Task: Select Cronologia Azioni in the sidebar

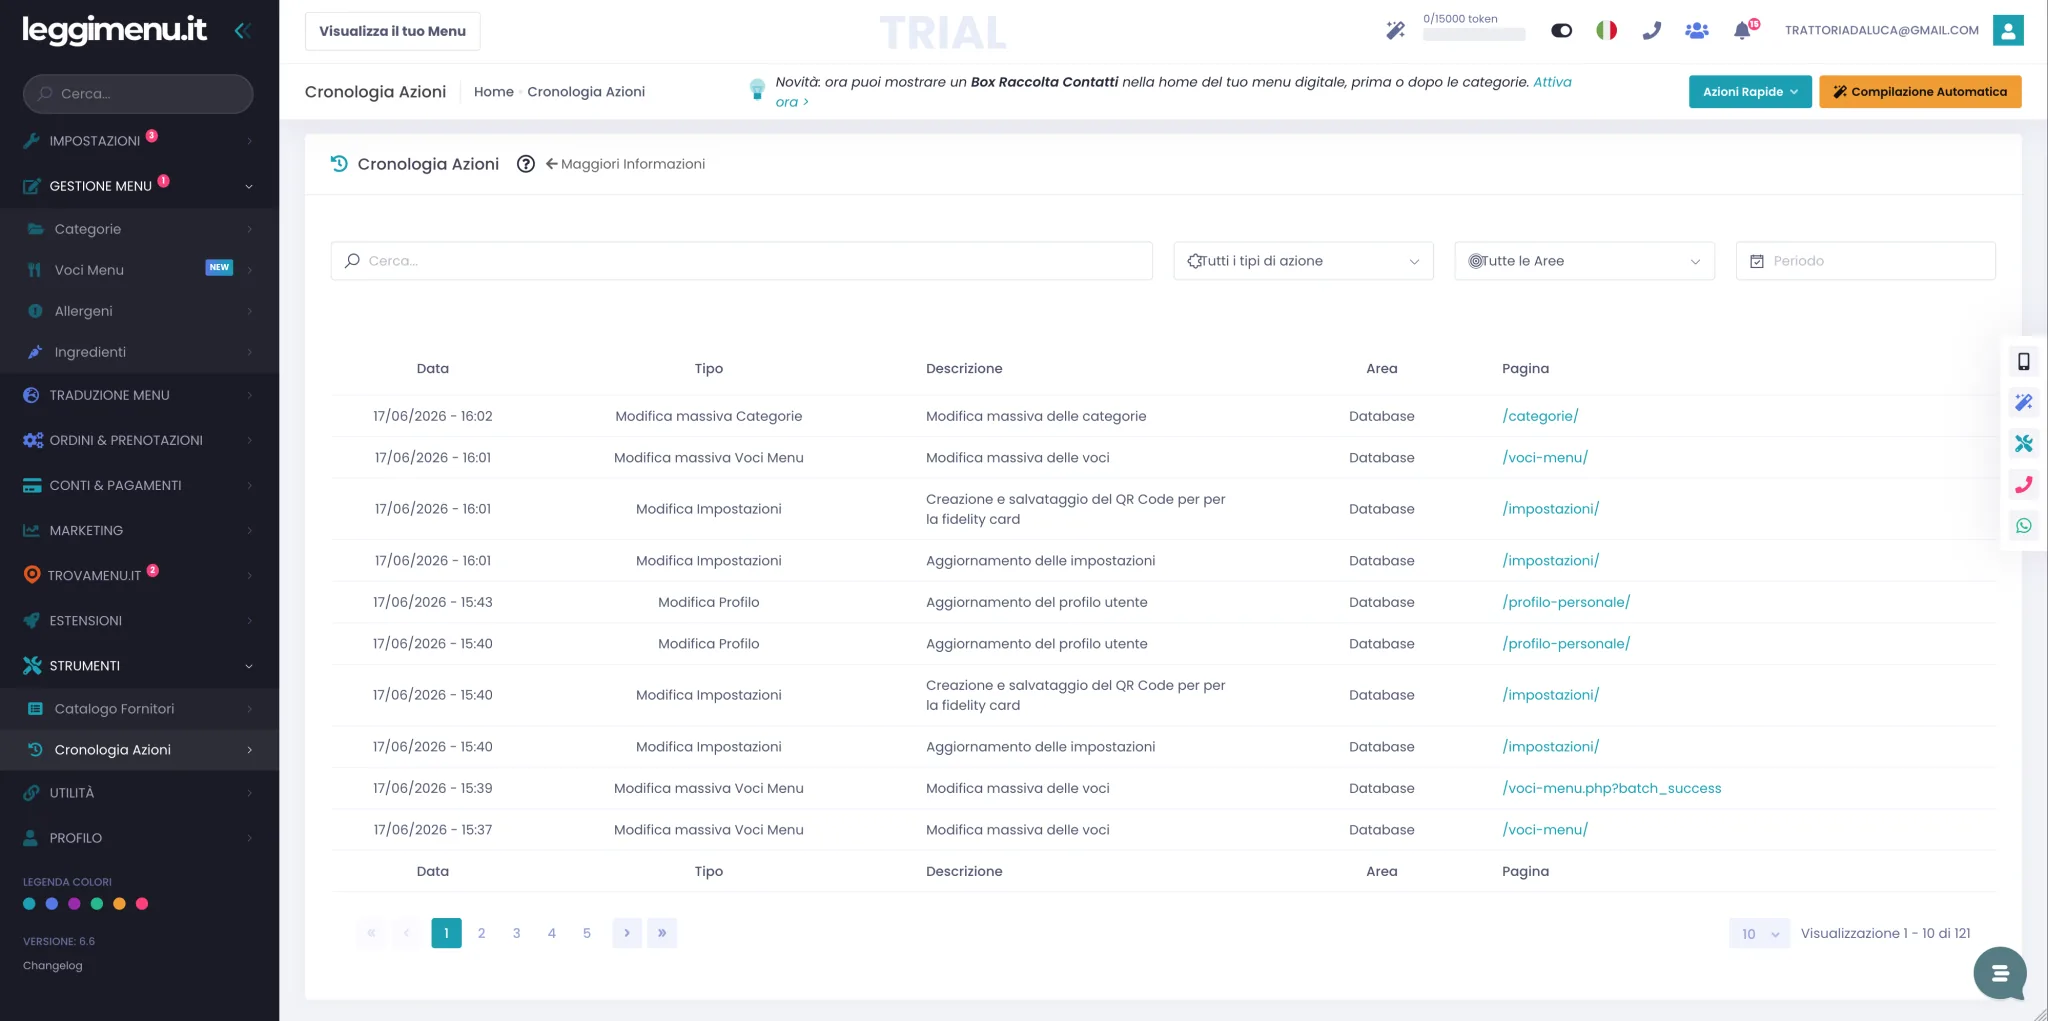Action: coord(139,750)
